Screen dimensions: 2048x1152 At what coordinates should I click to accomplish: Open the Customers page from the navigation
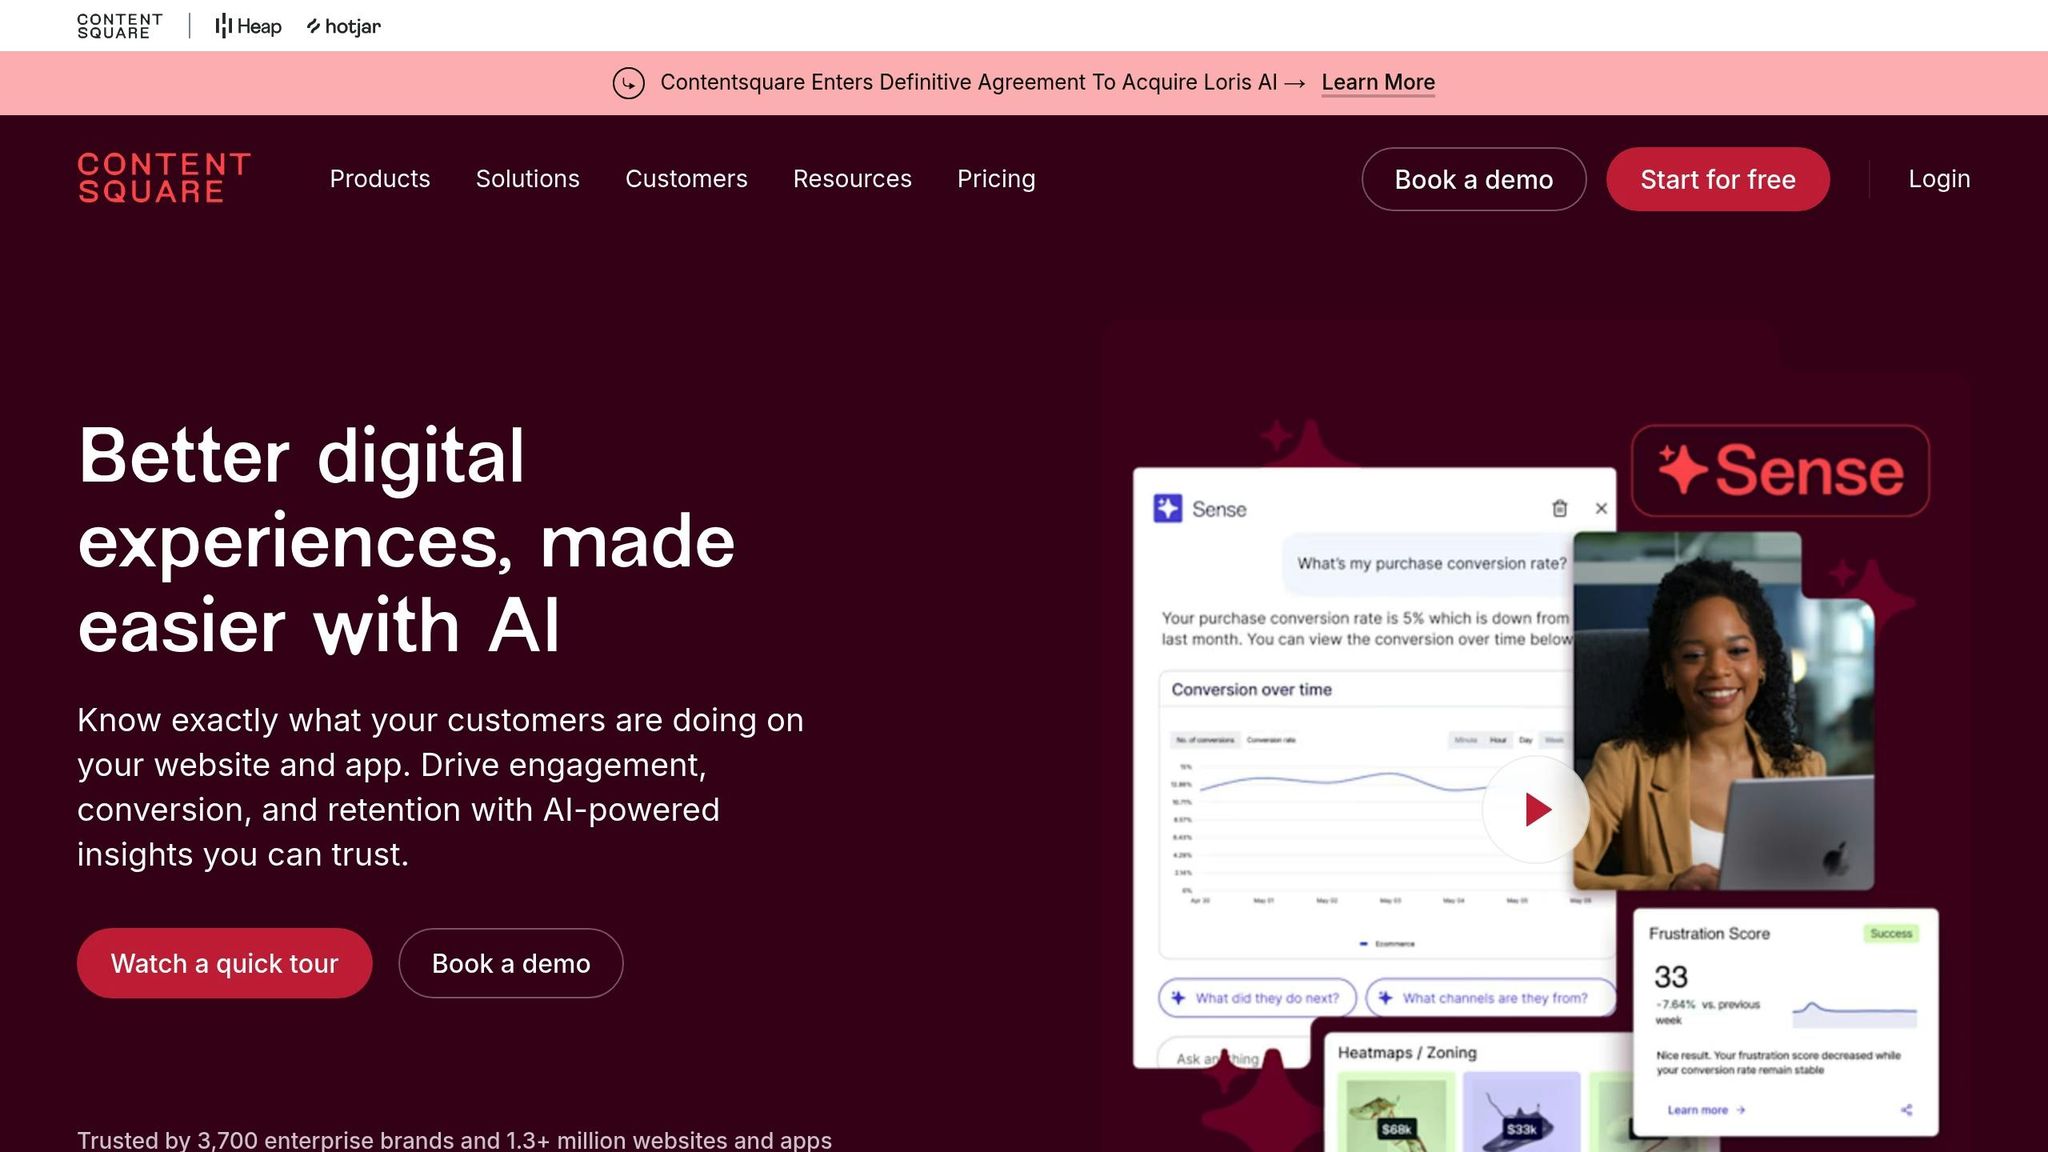click(686, 179)
